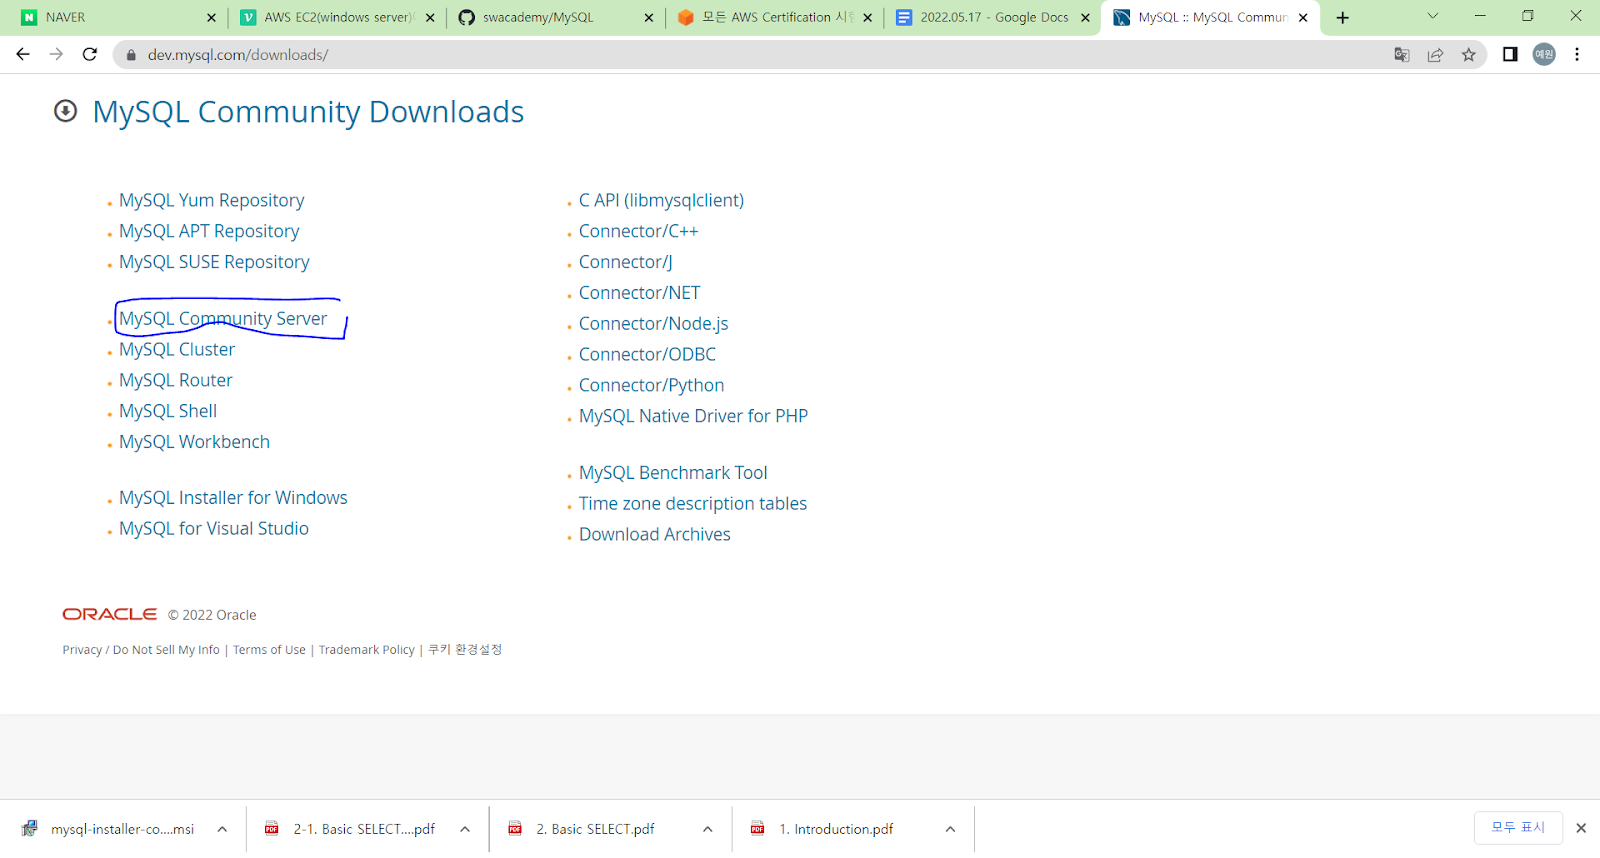The width and height of the screenshot is (1600, 858).
Task: Open MySQL Shell link
Action: coord(168,411)
